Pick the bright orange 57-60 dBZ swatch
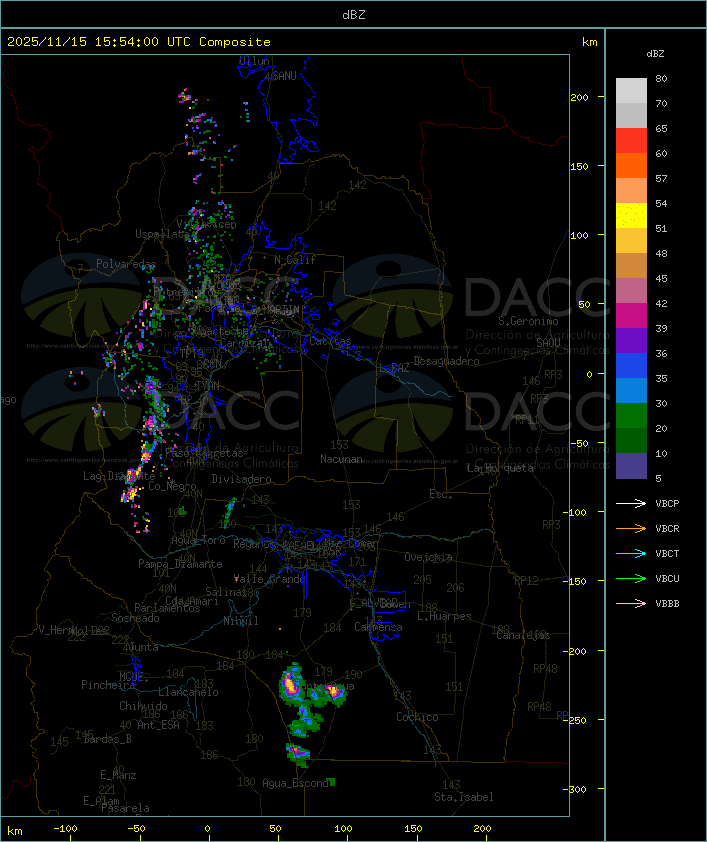Image resolution: width=707 pixels, height=842 pixels. point(631,165)
